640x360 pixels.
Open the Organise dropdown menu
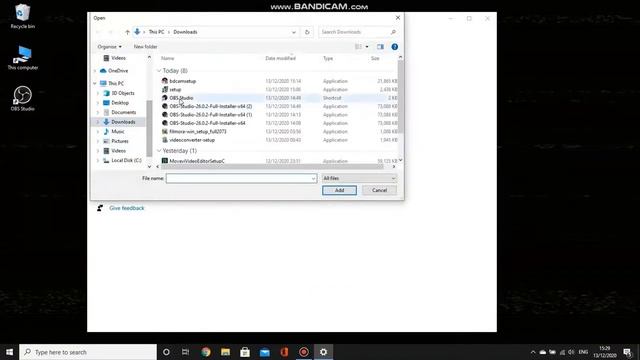tap(109, 47)
